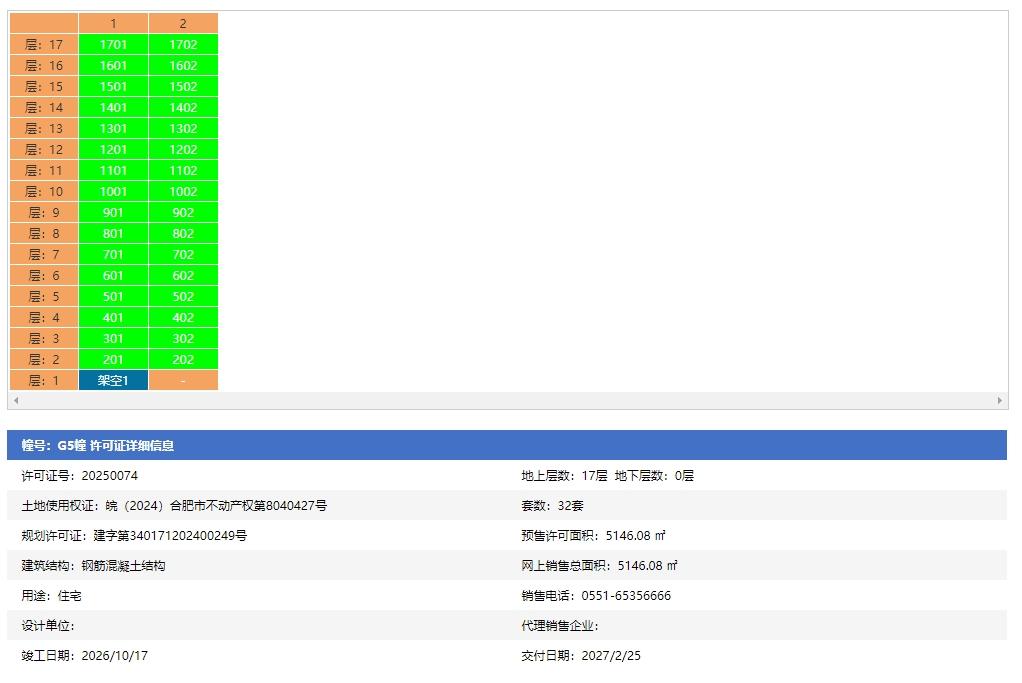This screenshot has height=683, width=1022.
Task: Click 建筑结构 钢筋混凝土结构 text
Action: (x=93, y=566)
